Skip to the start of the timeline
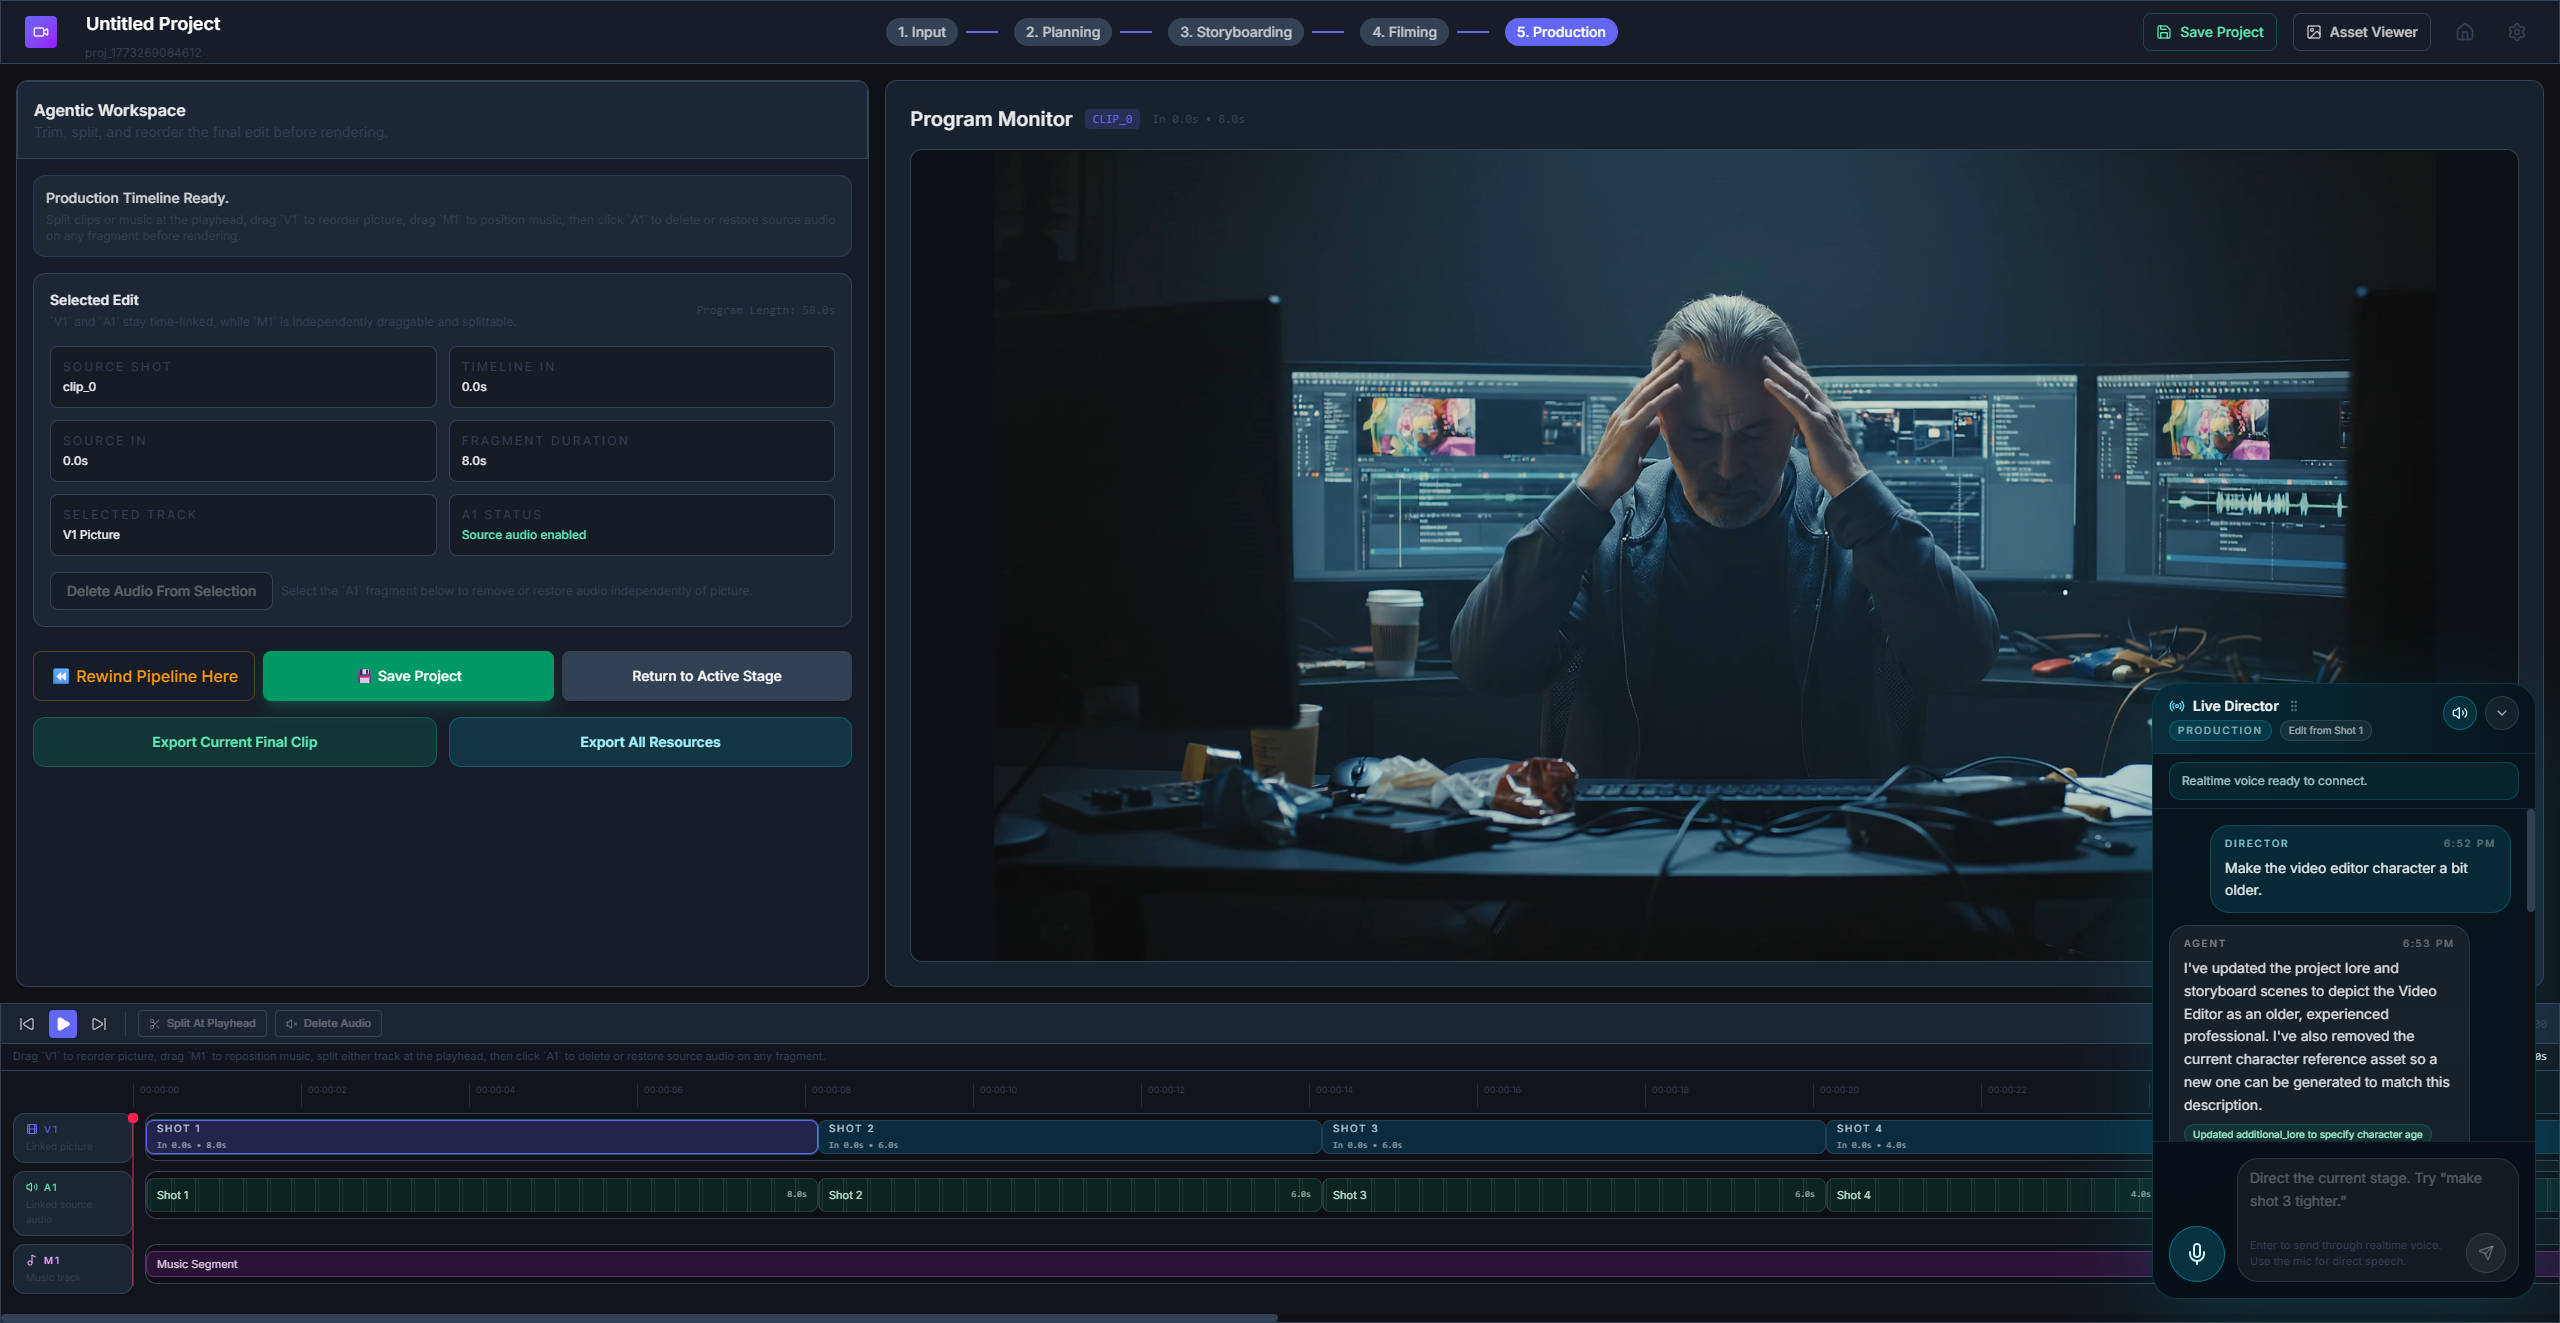 click(x=27, y=1024)
